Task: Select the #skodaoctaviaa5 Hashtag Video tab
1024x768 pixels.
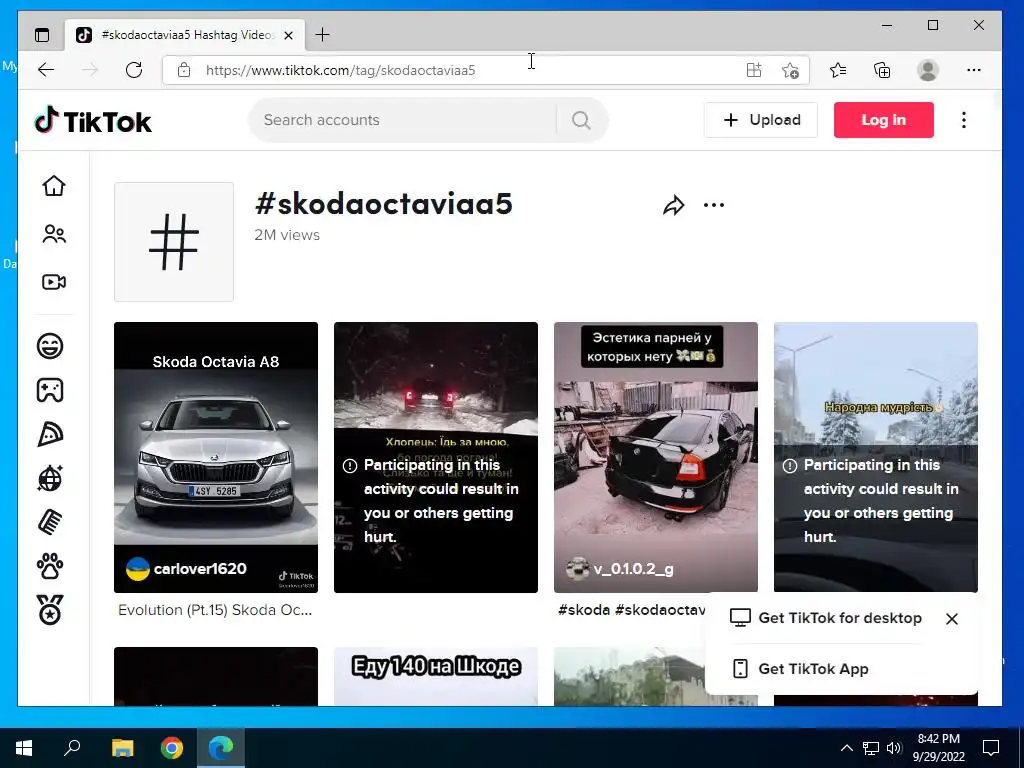Action: coord(184,35)
